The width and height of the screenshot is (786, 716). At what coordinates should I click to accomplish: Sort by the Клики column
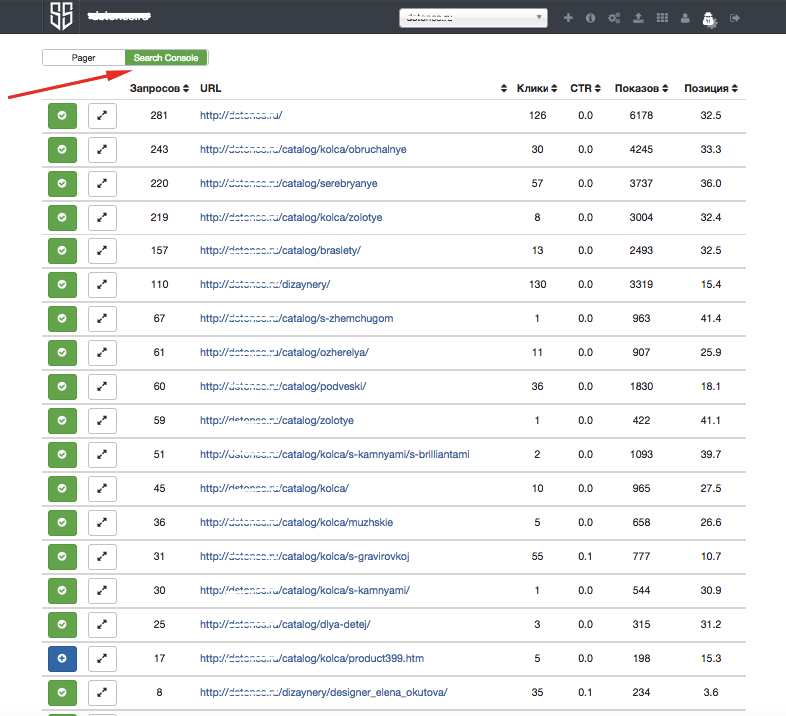click(537, 88)
